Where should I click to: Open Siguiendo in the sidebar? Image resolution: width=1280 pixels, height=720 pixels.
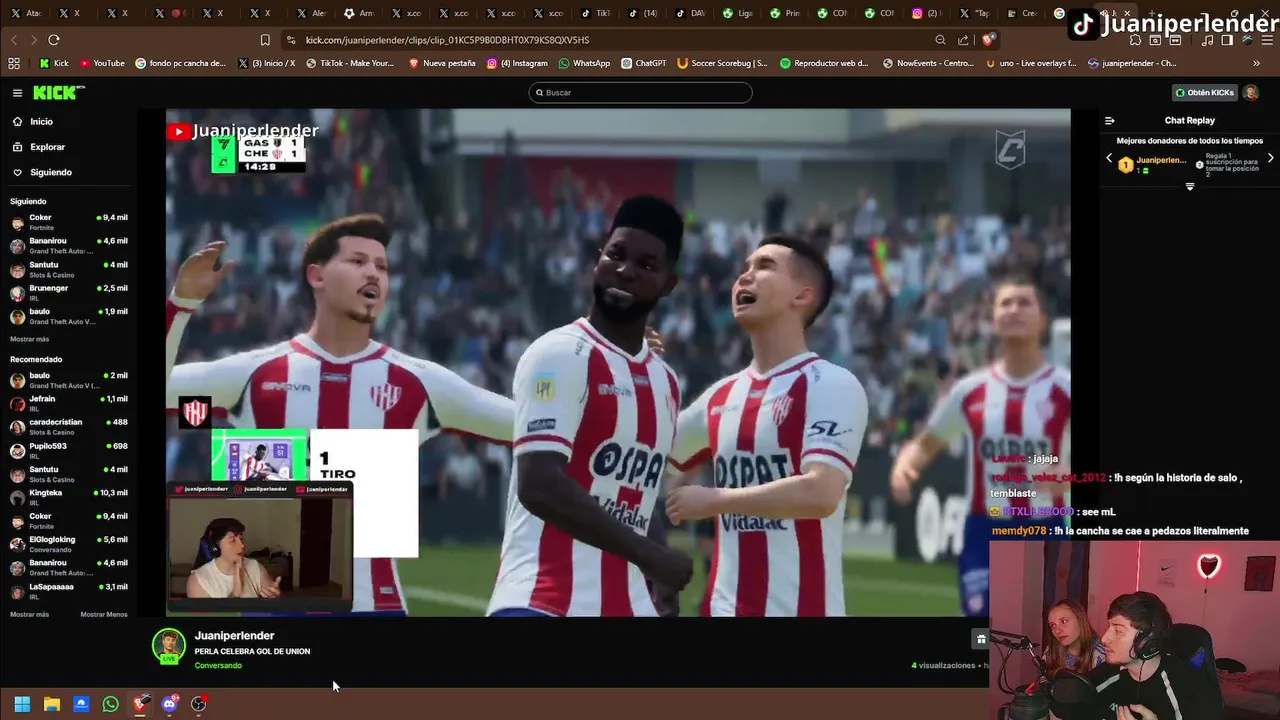50,172
